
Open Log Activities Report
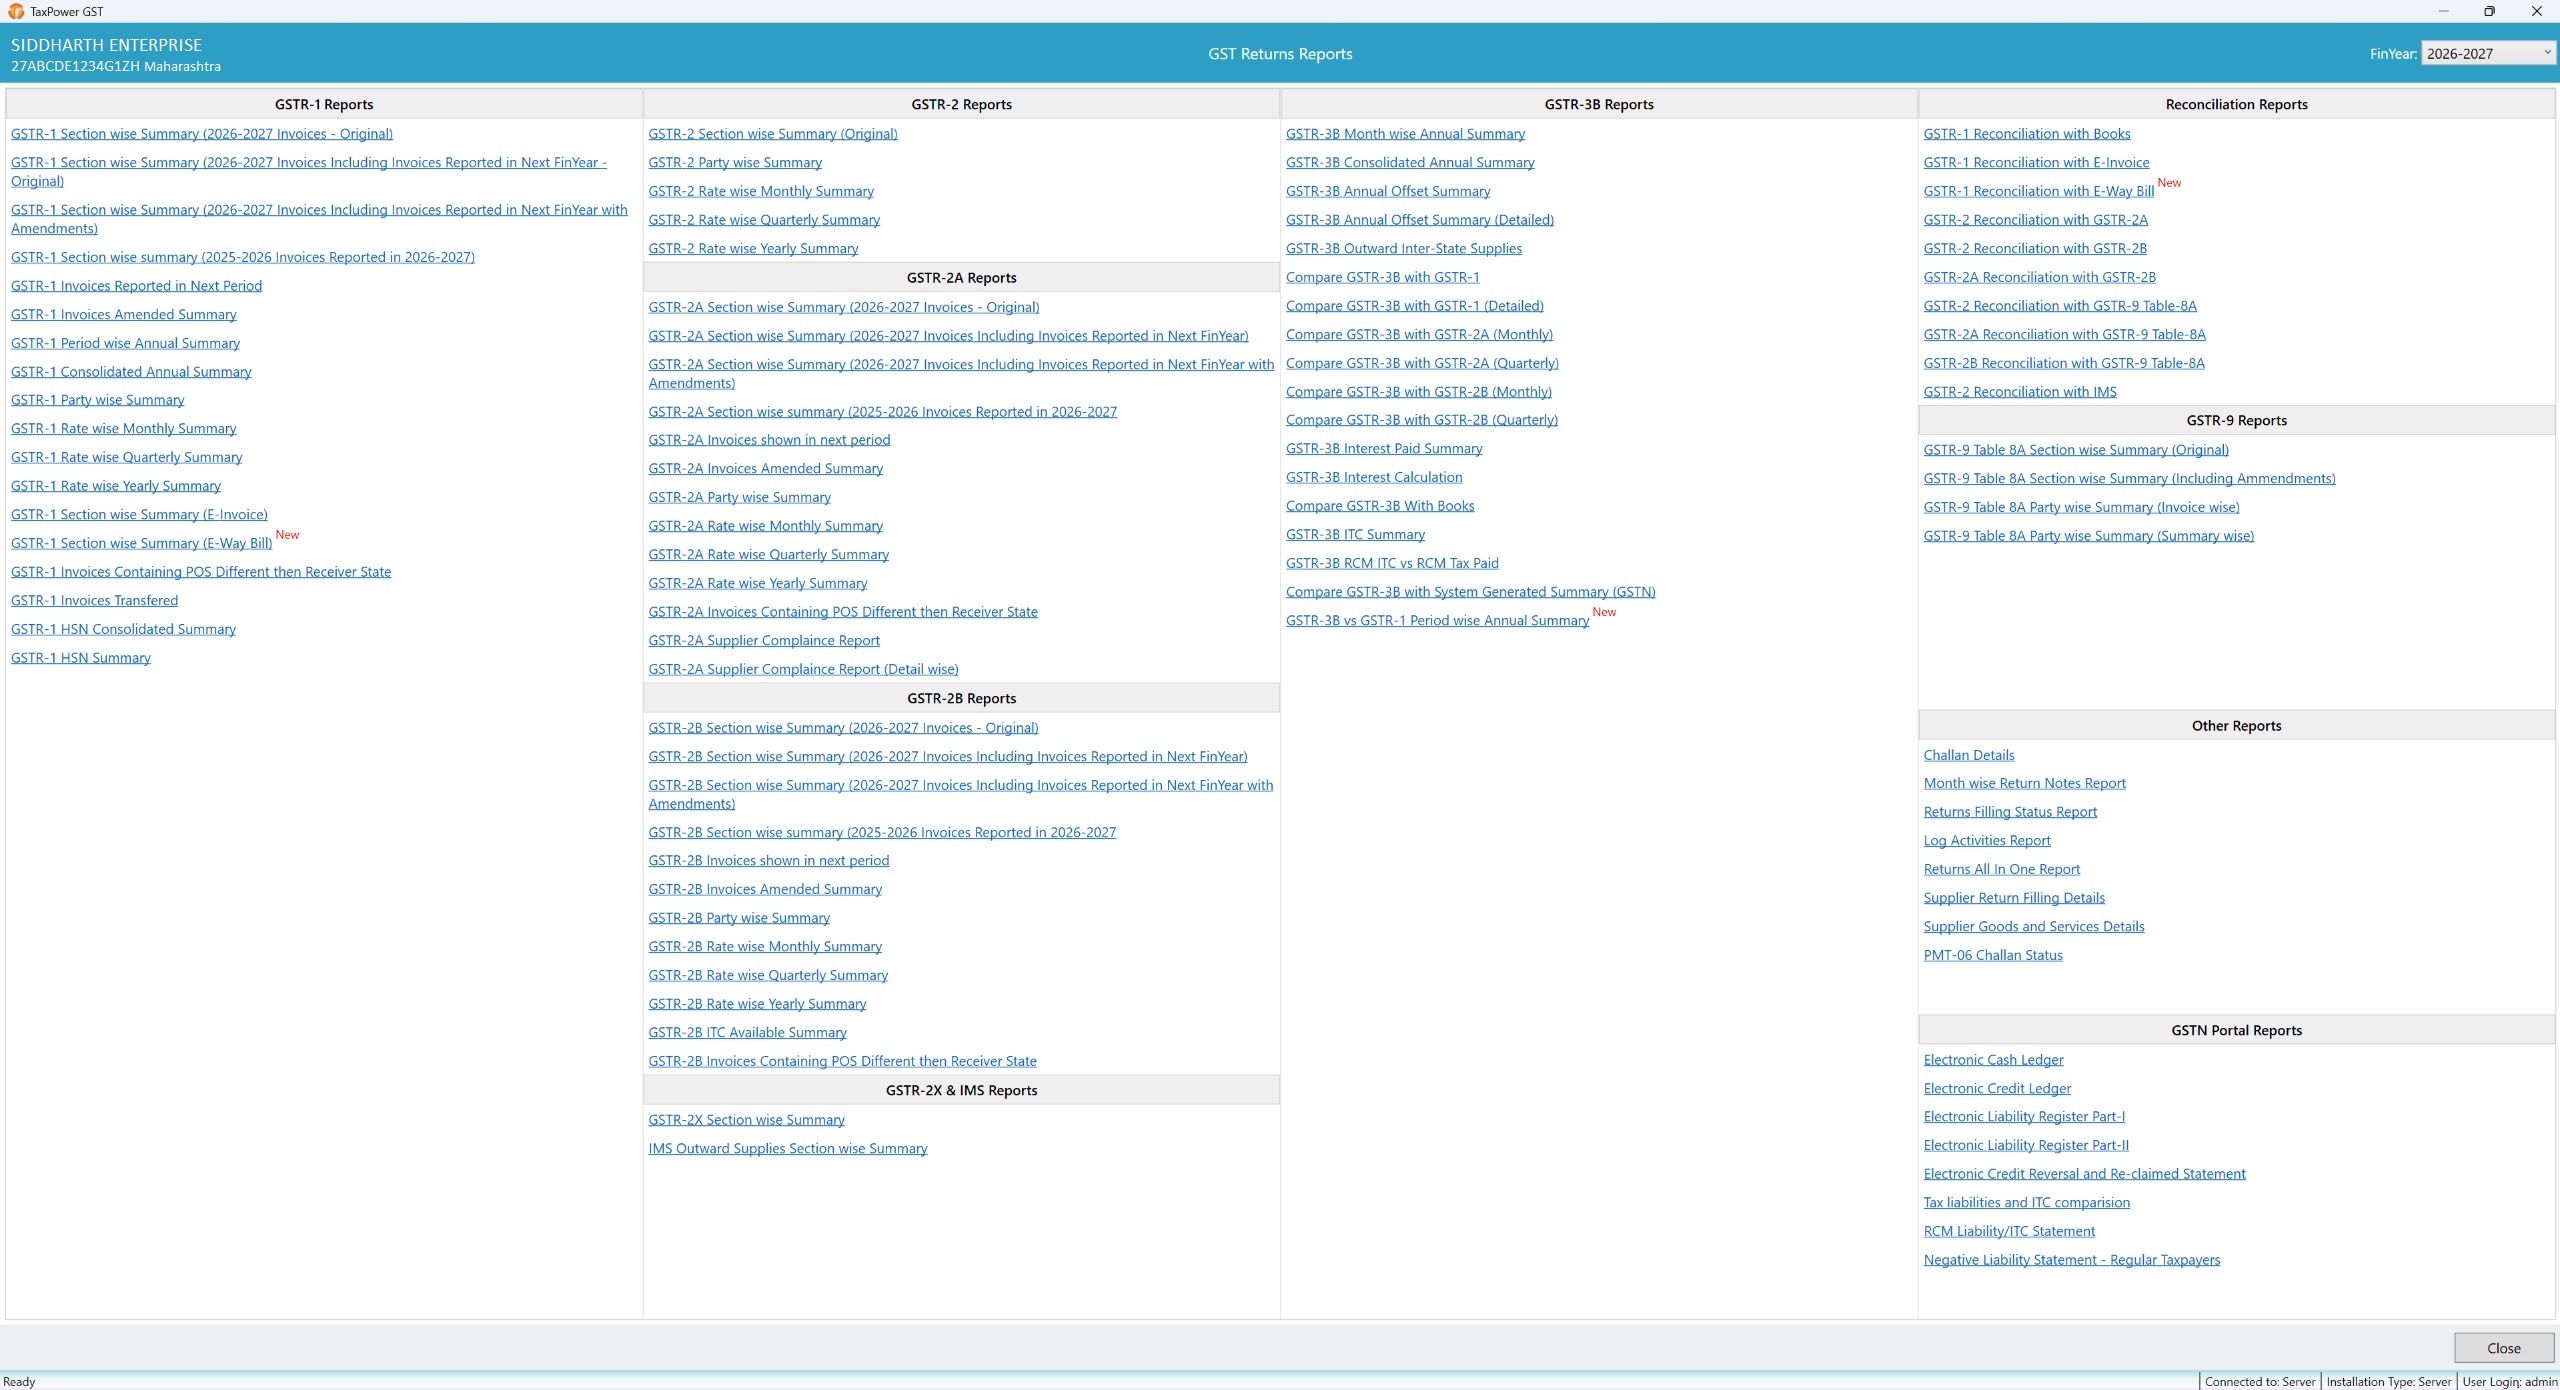pyautogui.click(x=1987, y=841)
